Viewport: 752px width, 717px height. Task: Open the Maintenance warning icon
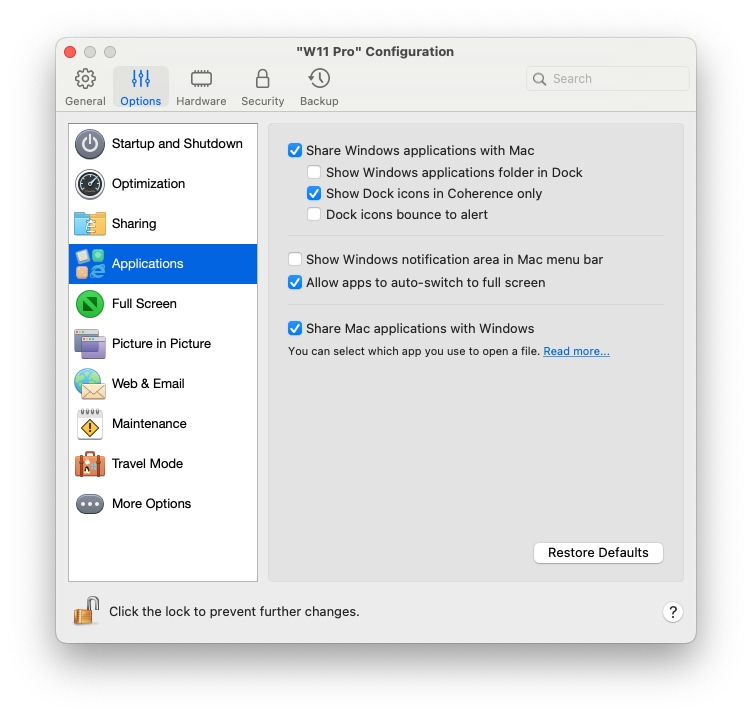point(90,424)
